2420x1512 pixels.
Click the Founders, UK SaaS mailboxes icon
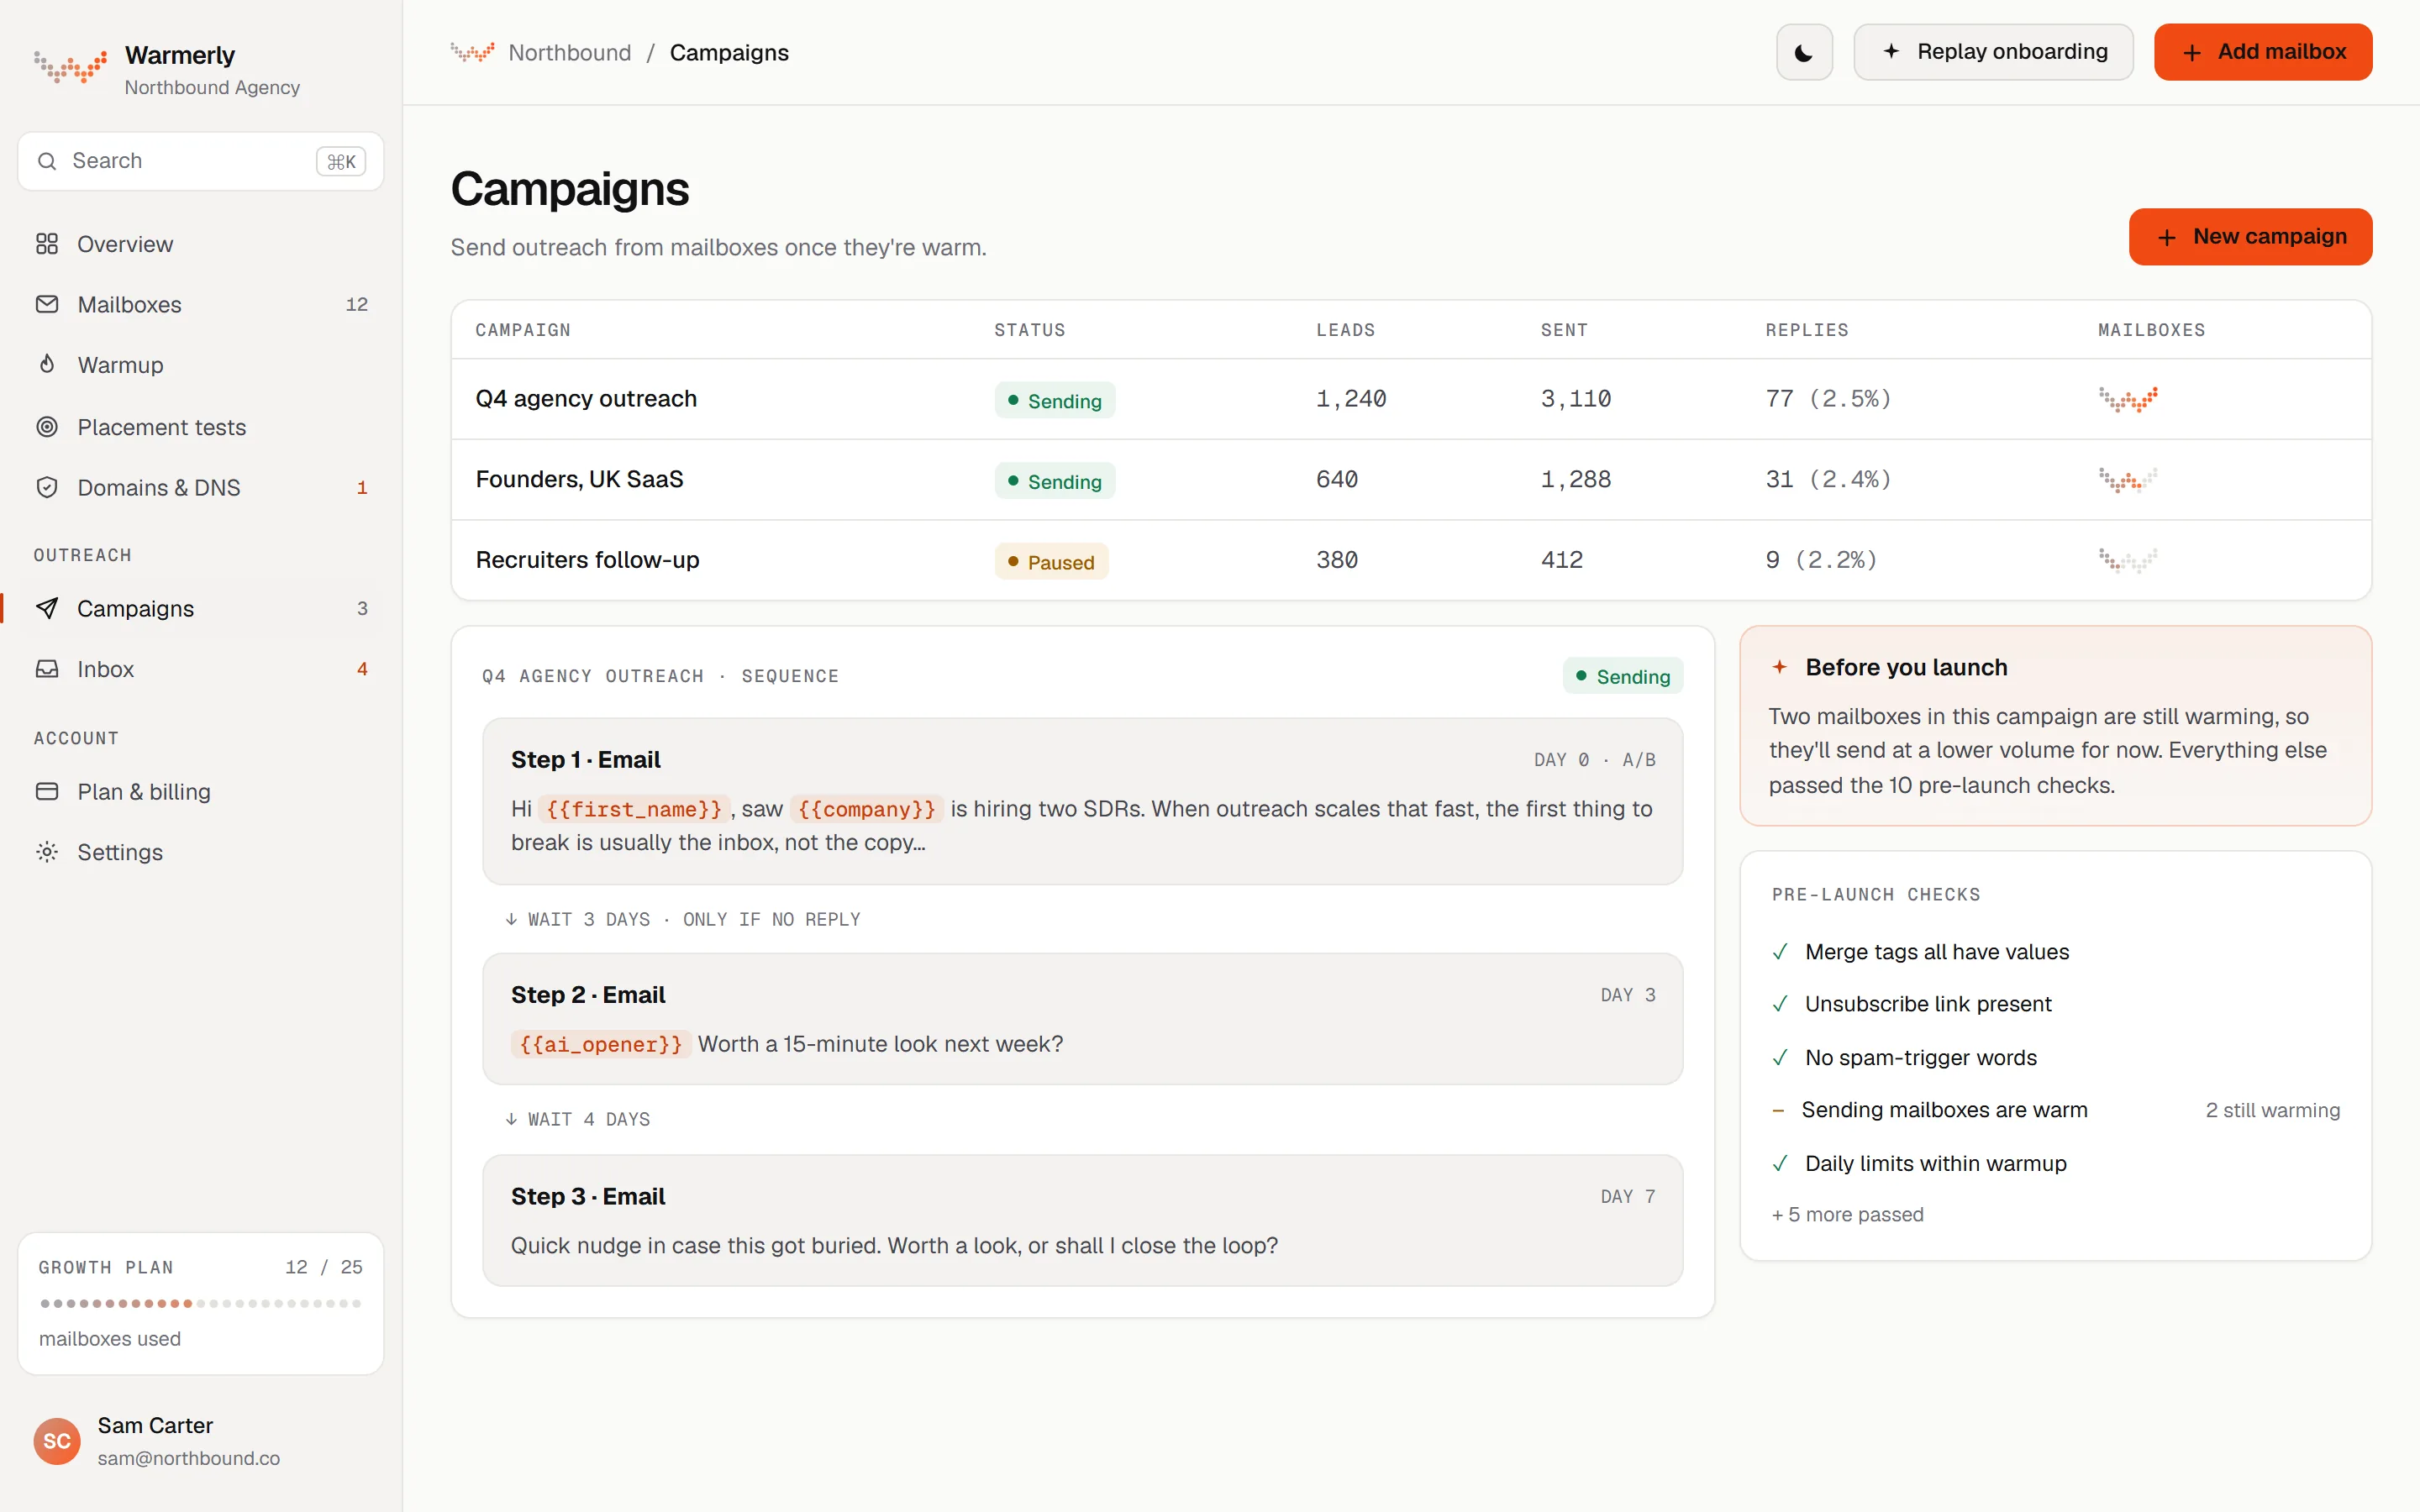click(x=2128, y=480)
